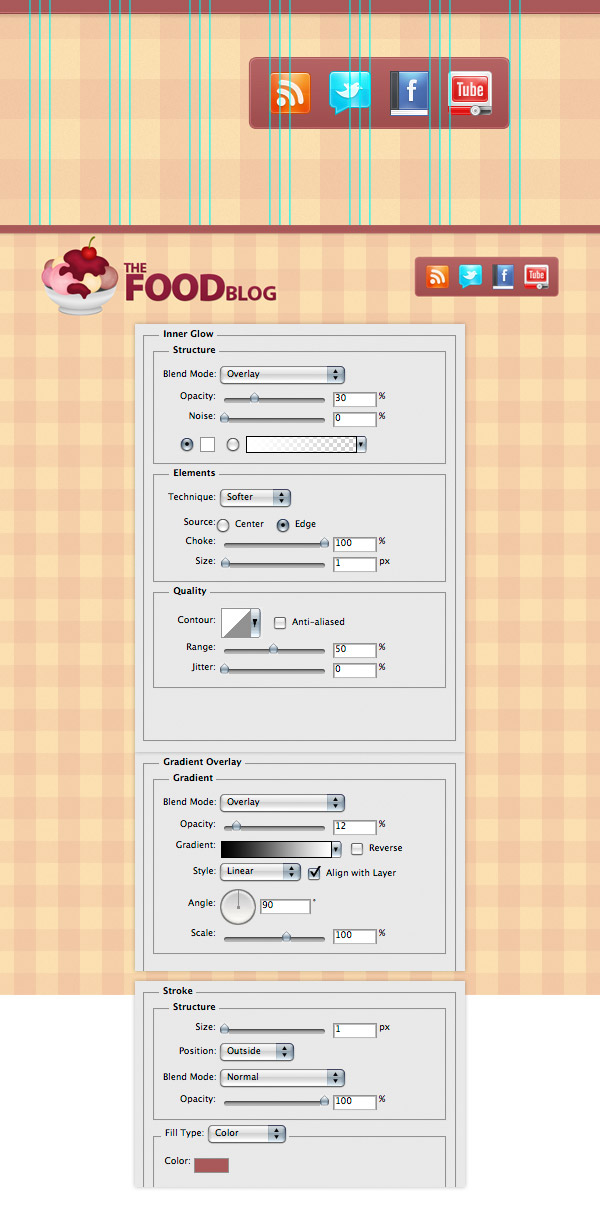This screenshot has height=1205, width=600.
Task: Click the Scale value field
Action: [355, 936]
